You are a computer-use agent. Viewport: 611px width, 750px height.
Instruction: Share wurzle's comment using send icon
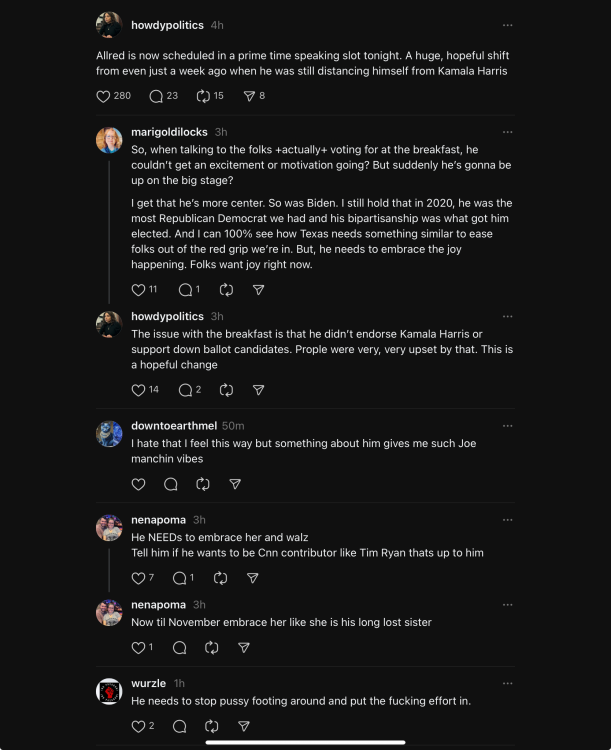[x=244, y=726]
